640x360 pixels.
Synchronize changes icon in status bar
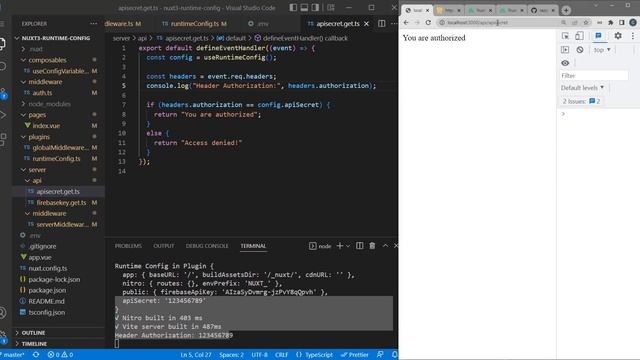(36, 355)
